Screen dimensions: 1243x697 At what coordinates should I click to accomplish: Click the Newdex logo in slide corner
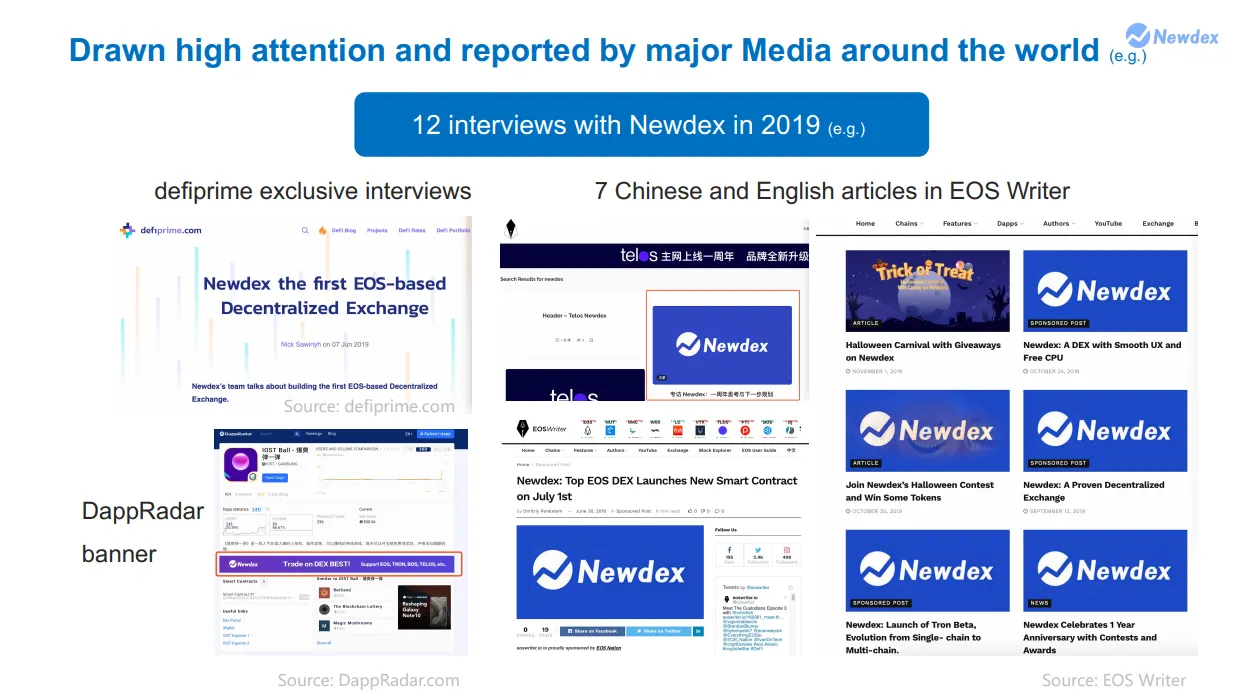pyautogui.click(x=1172, y=37)
